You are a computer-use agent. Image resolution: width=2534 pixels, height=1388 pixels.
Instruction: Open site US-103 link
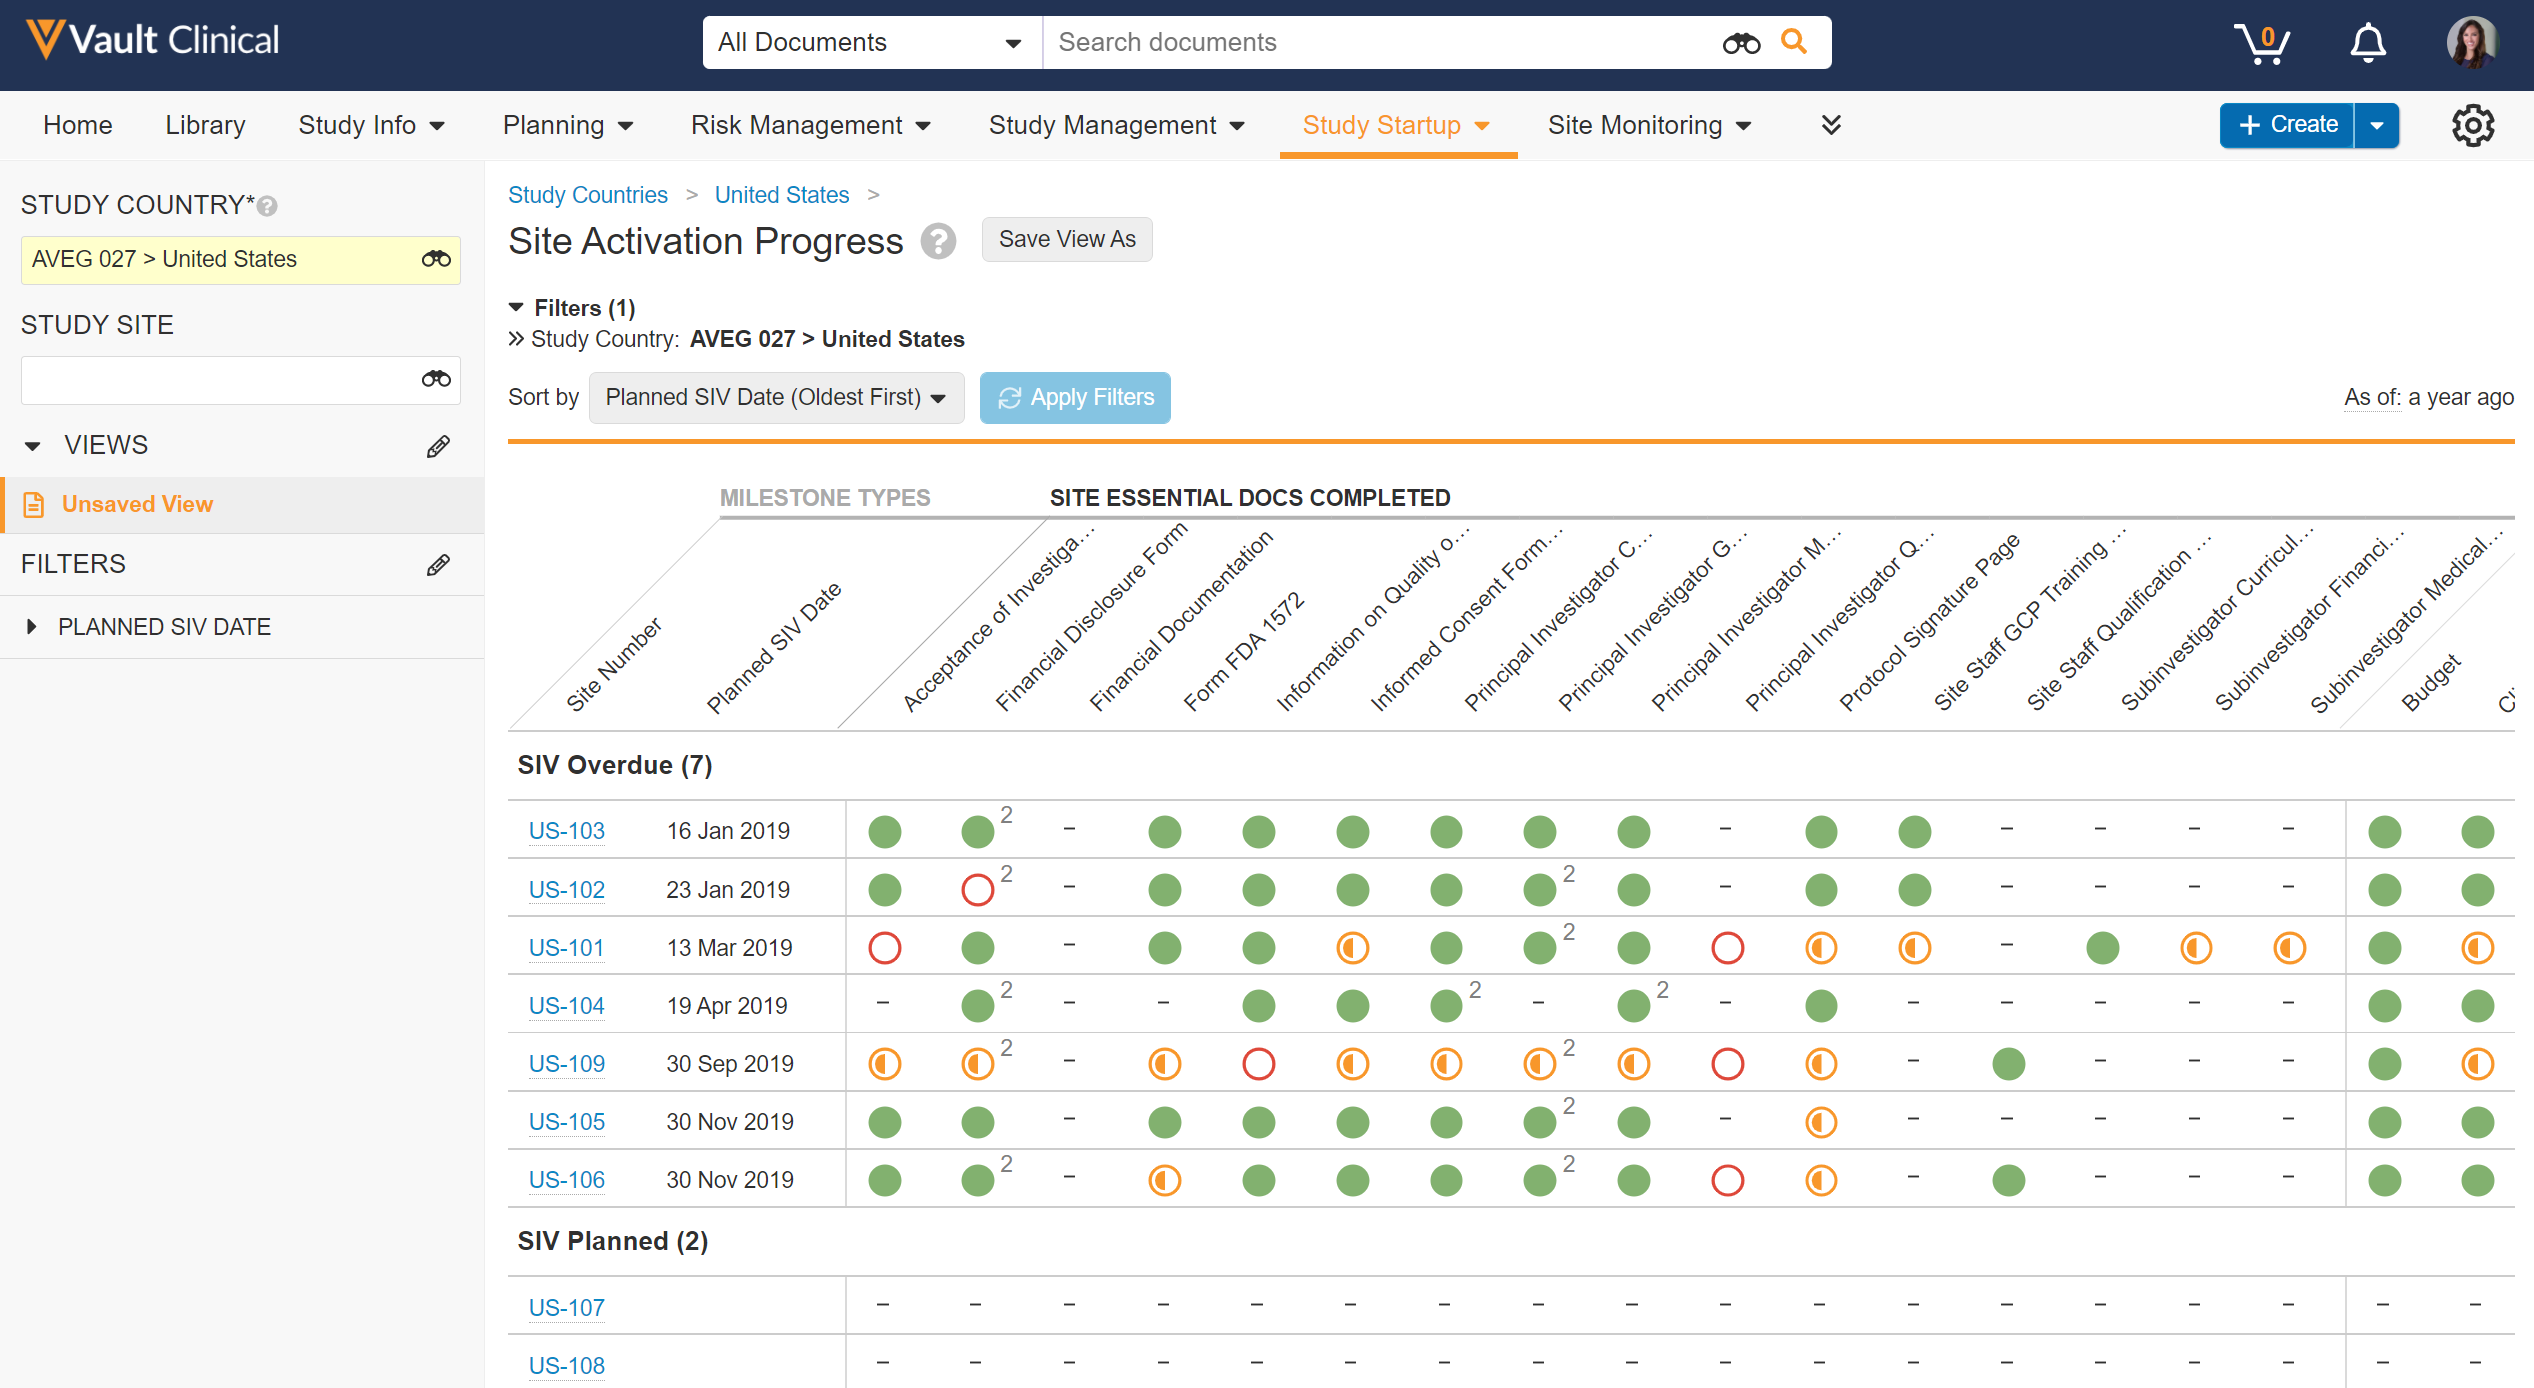coord(566,831)
